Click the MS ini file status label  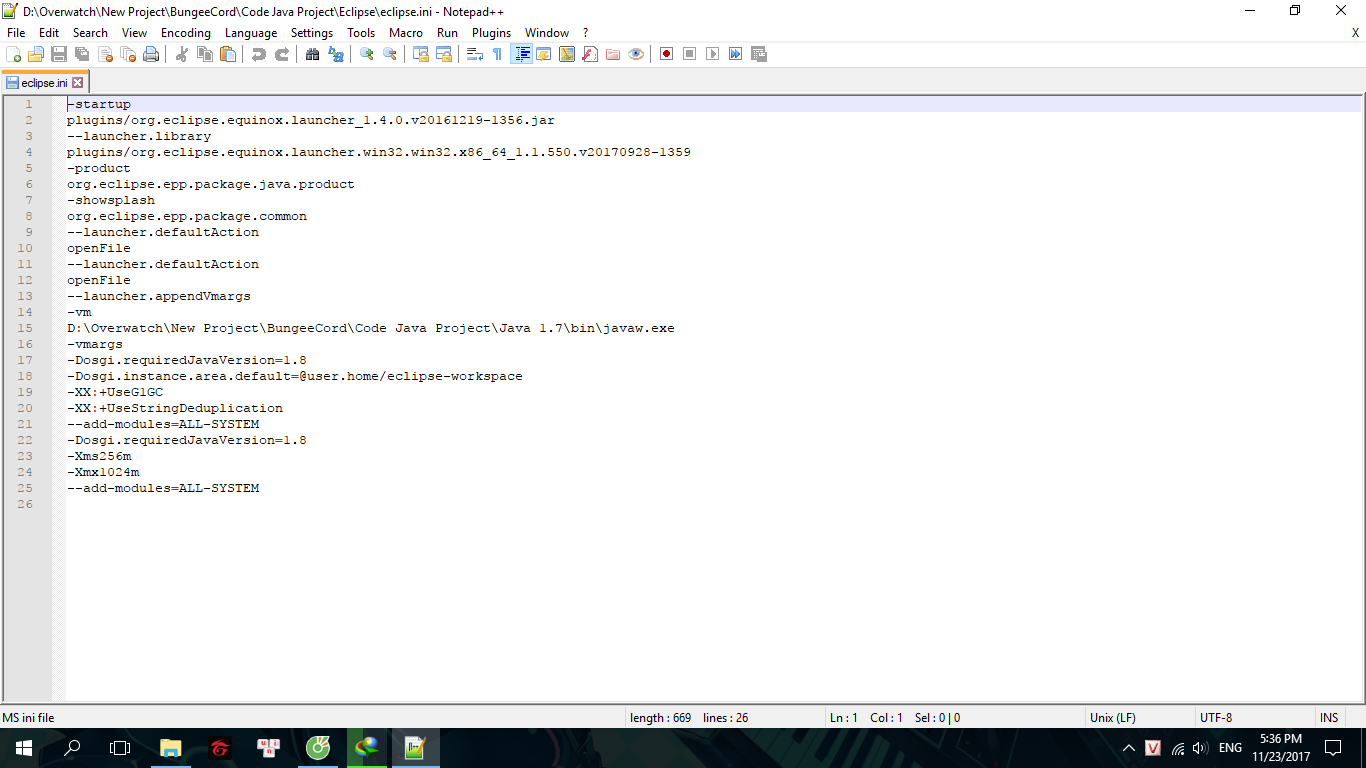pos(29,718)
